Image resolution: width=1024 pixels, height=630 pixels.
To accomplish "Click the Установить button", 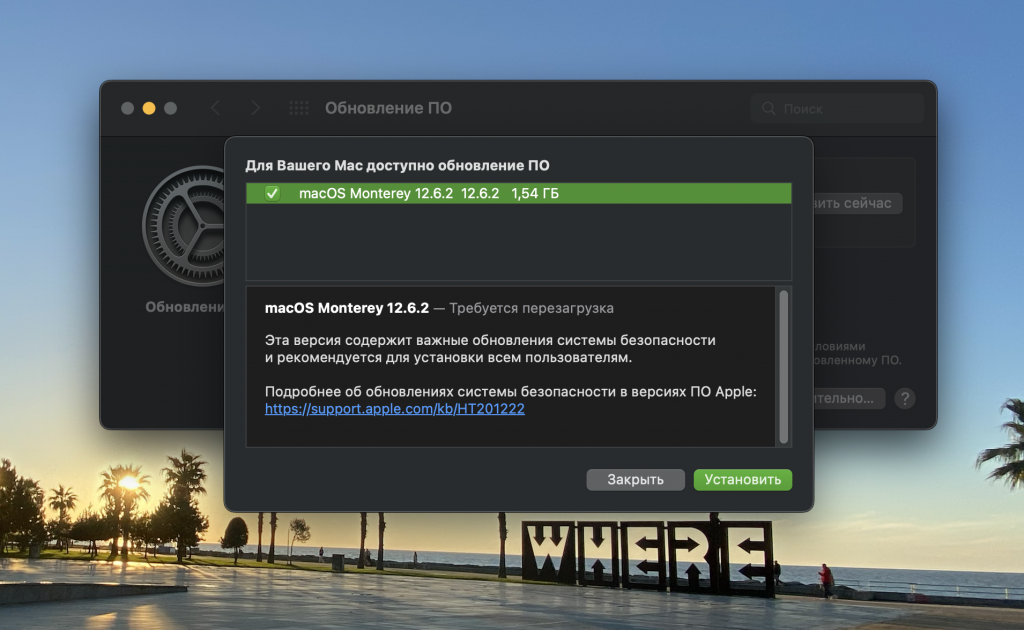I will 743,480.
